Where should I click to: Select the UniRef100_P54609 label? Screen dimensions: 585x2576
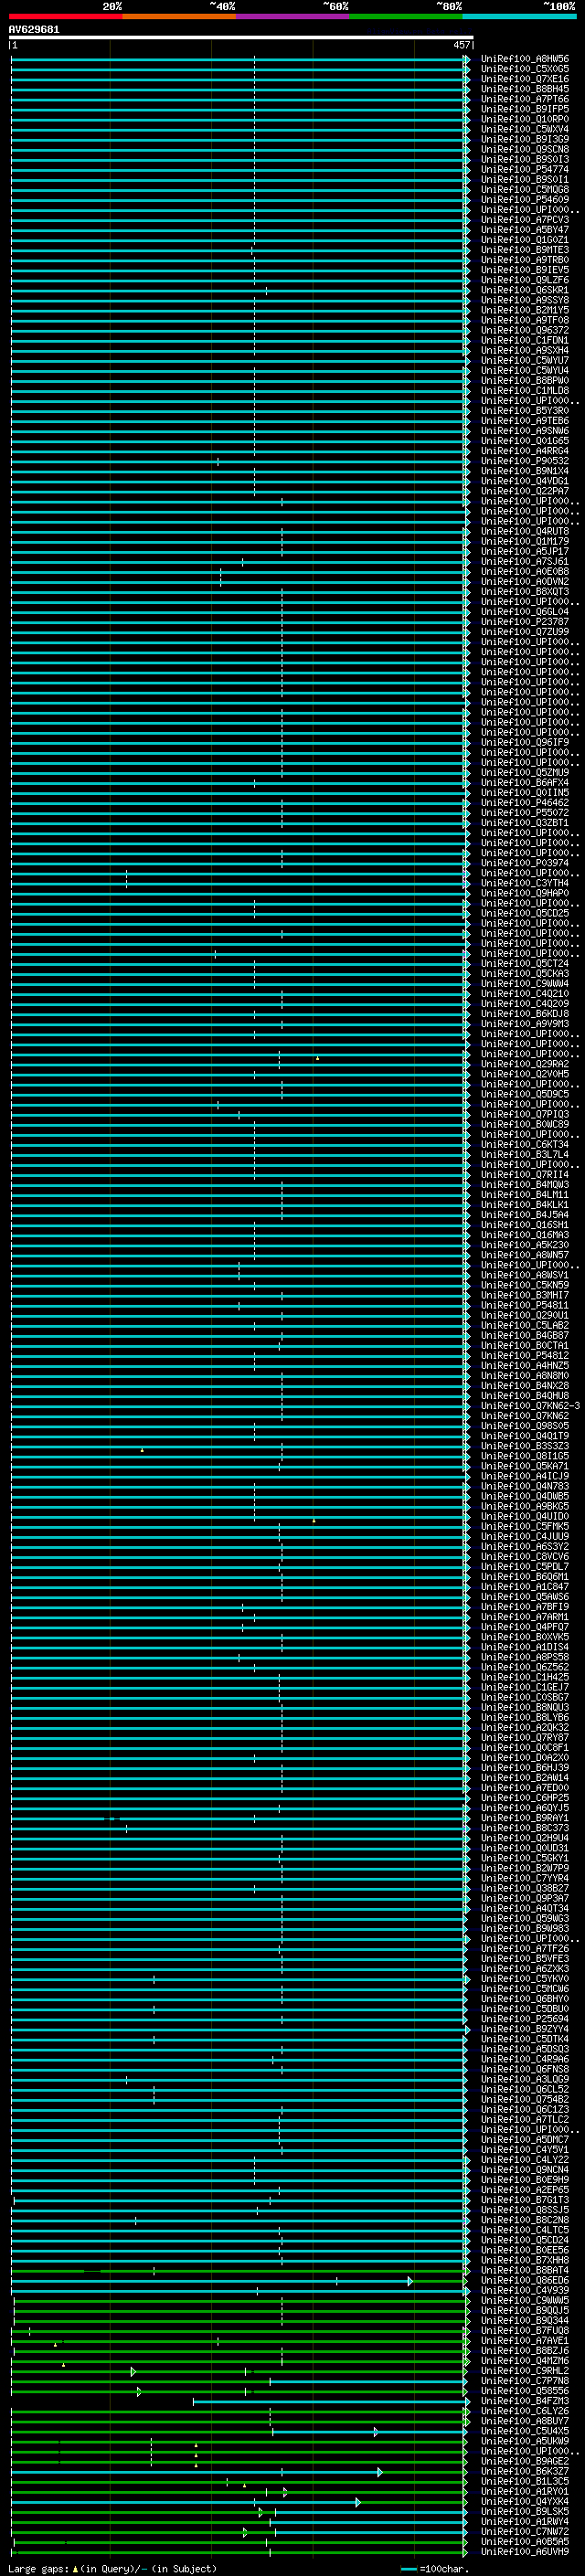pos(525,199)
